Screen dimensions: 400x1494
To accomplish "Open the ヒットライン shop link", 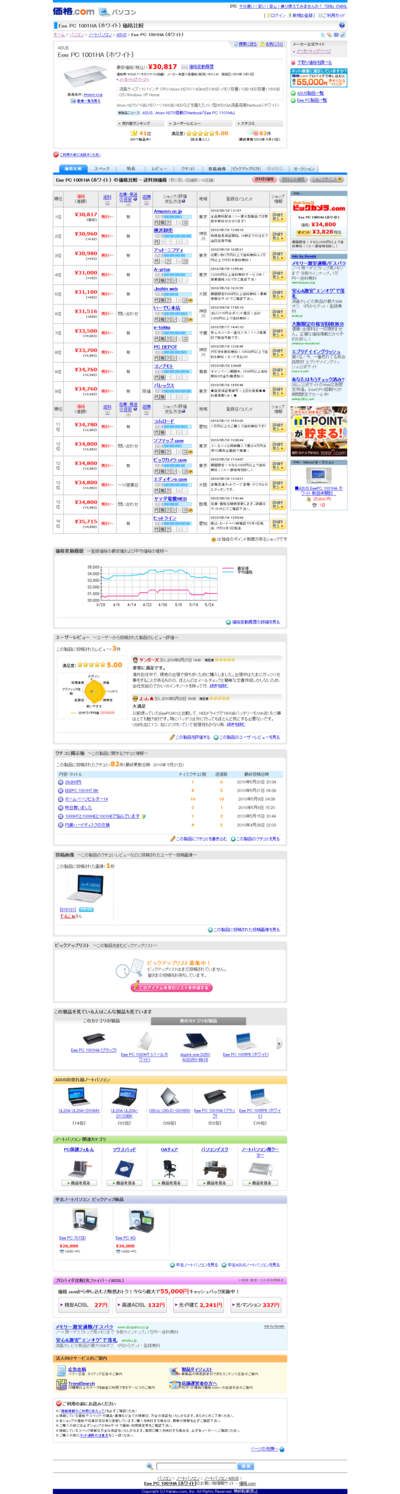I will (x=165, y=517).
